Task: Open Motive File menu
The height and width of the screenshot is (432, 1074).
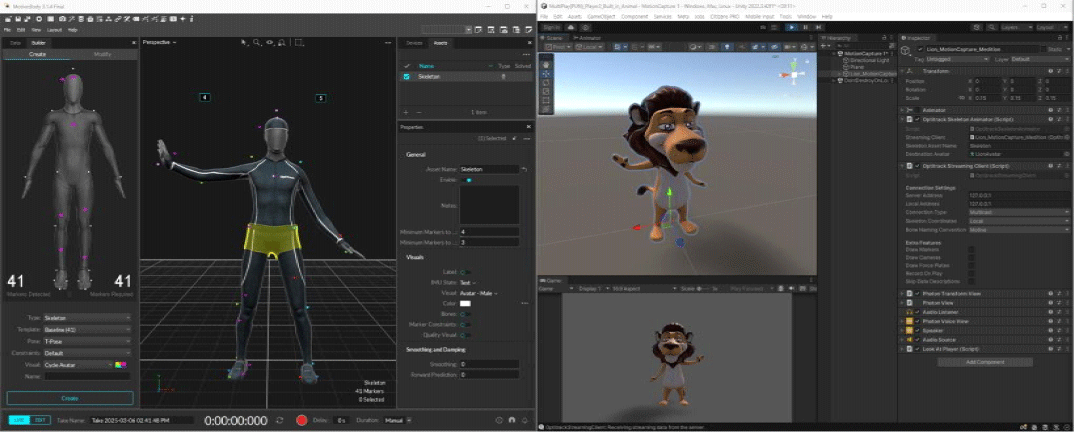Action: tap(7, 30)
